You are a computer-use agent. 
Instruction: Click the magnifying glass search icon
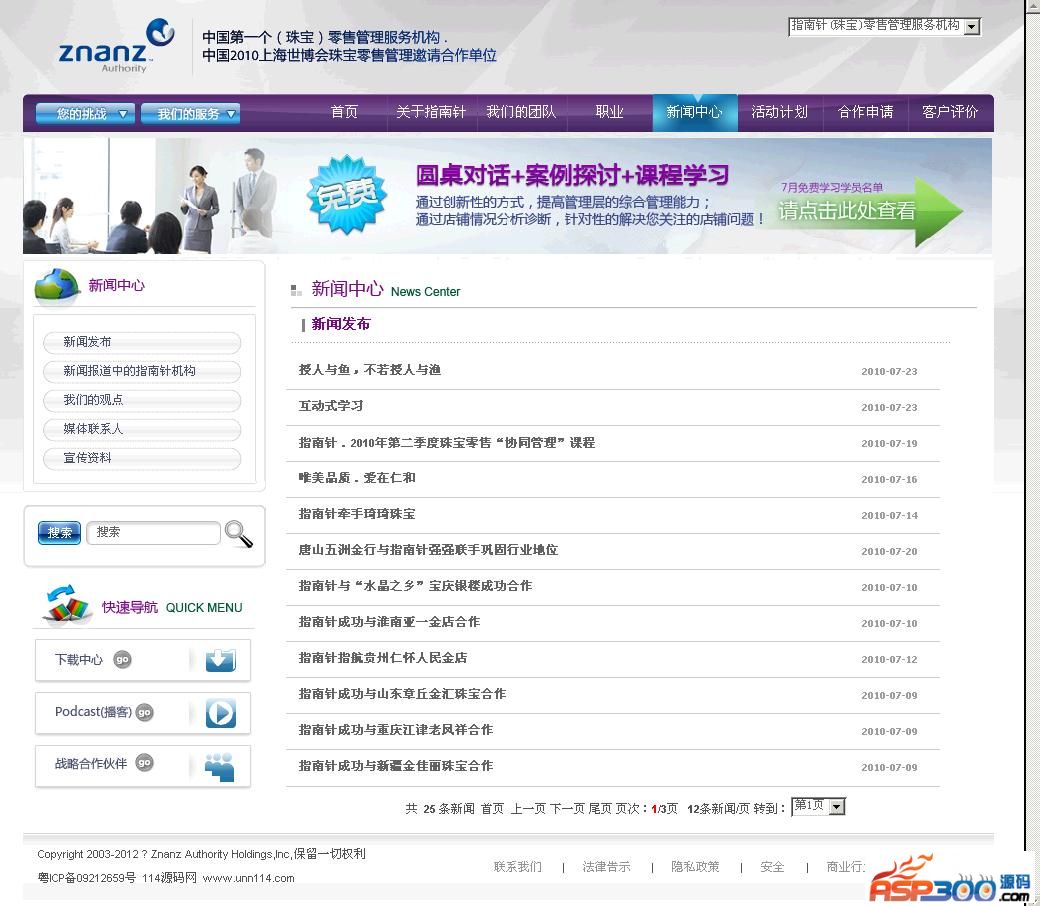pos(239,534)
